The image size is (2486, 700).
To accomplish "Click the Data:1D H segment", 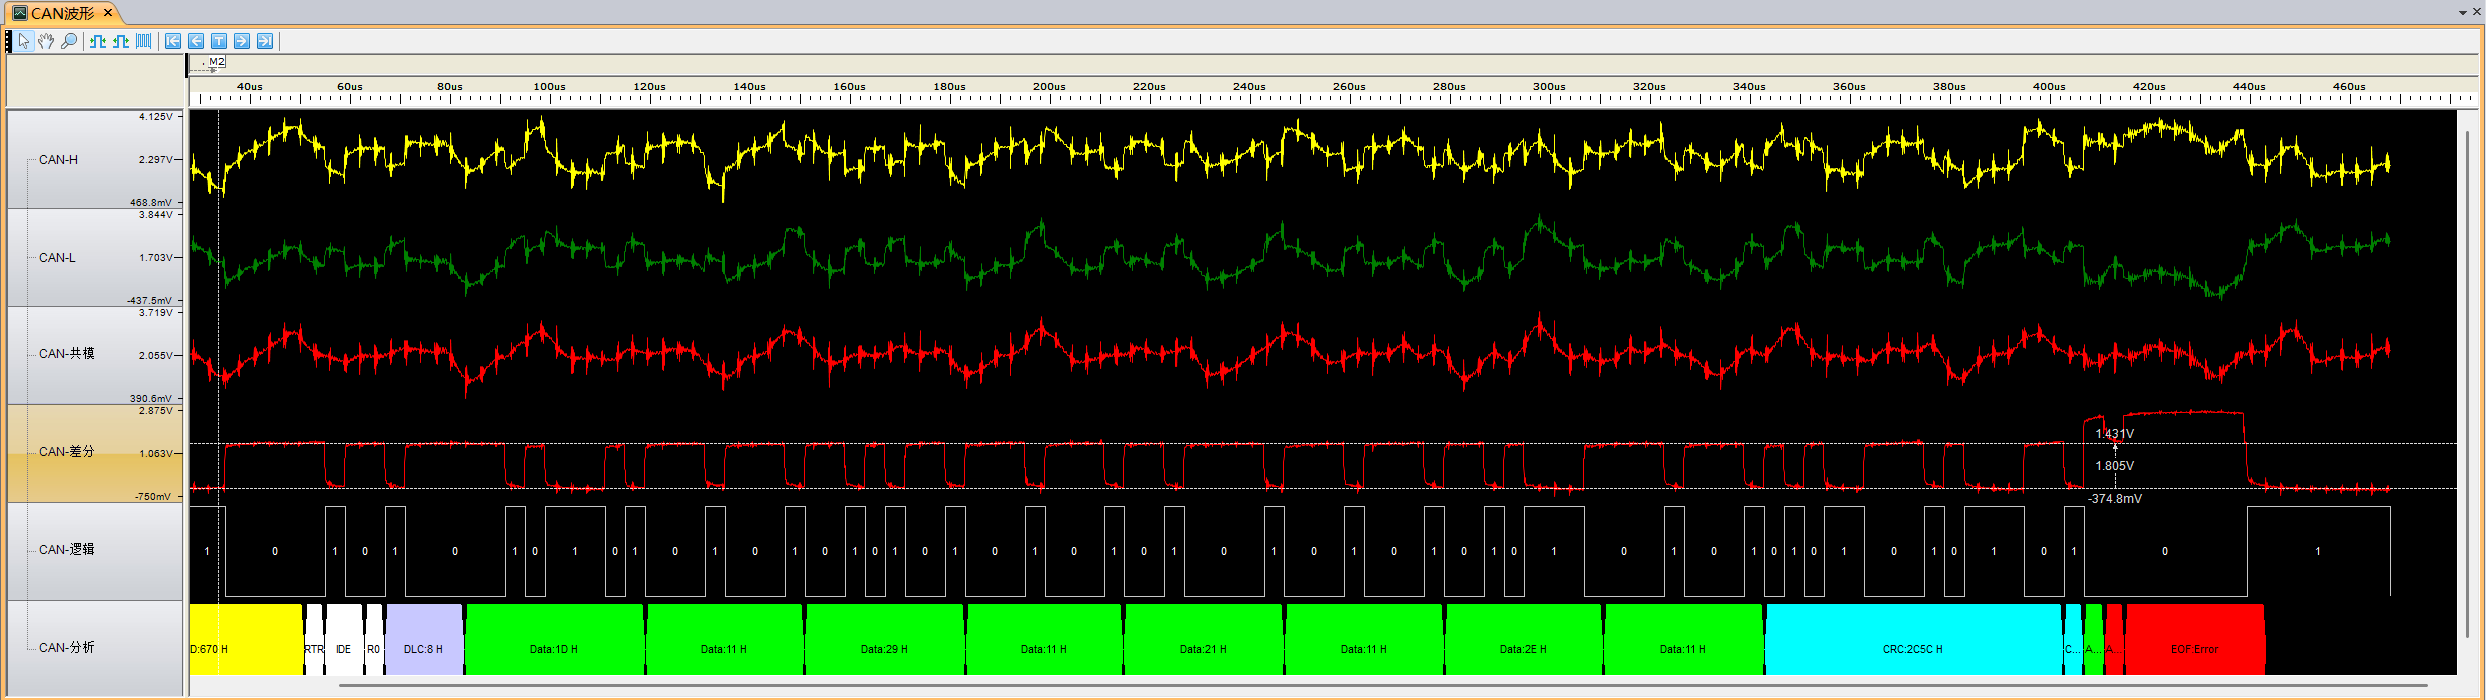I will click(x=554, y=640).
